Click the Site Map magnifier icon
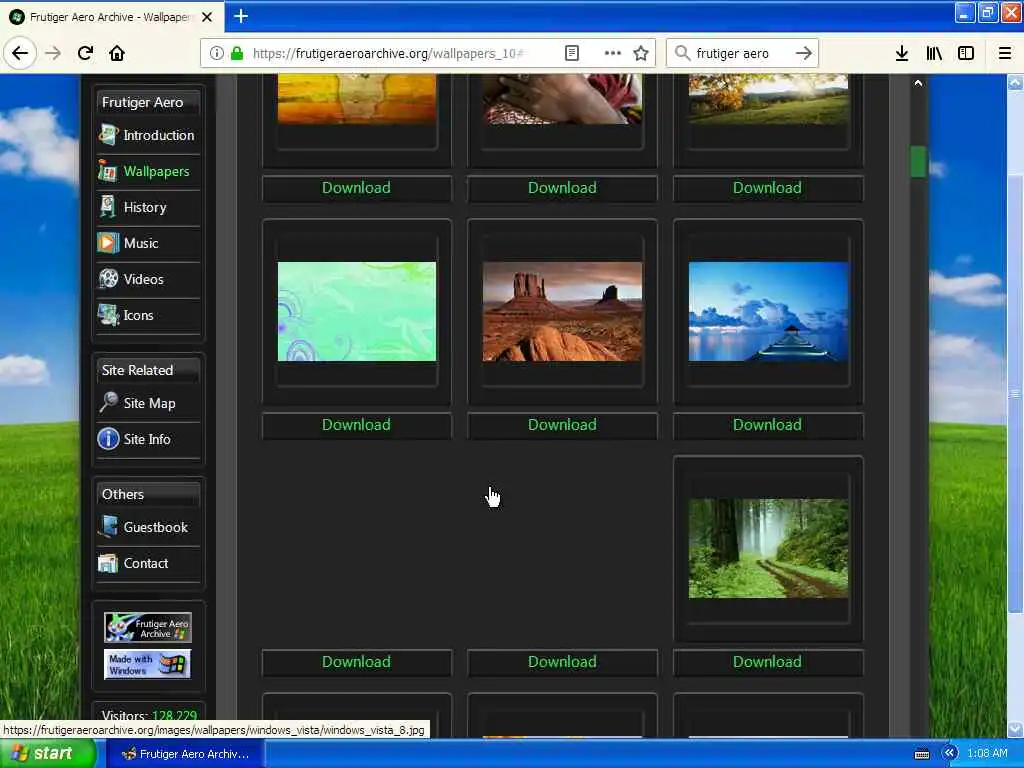This screenshot has width=1024, height=768. pyautogui.click(x=108, y=402)
